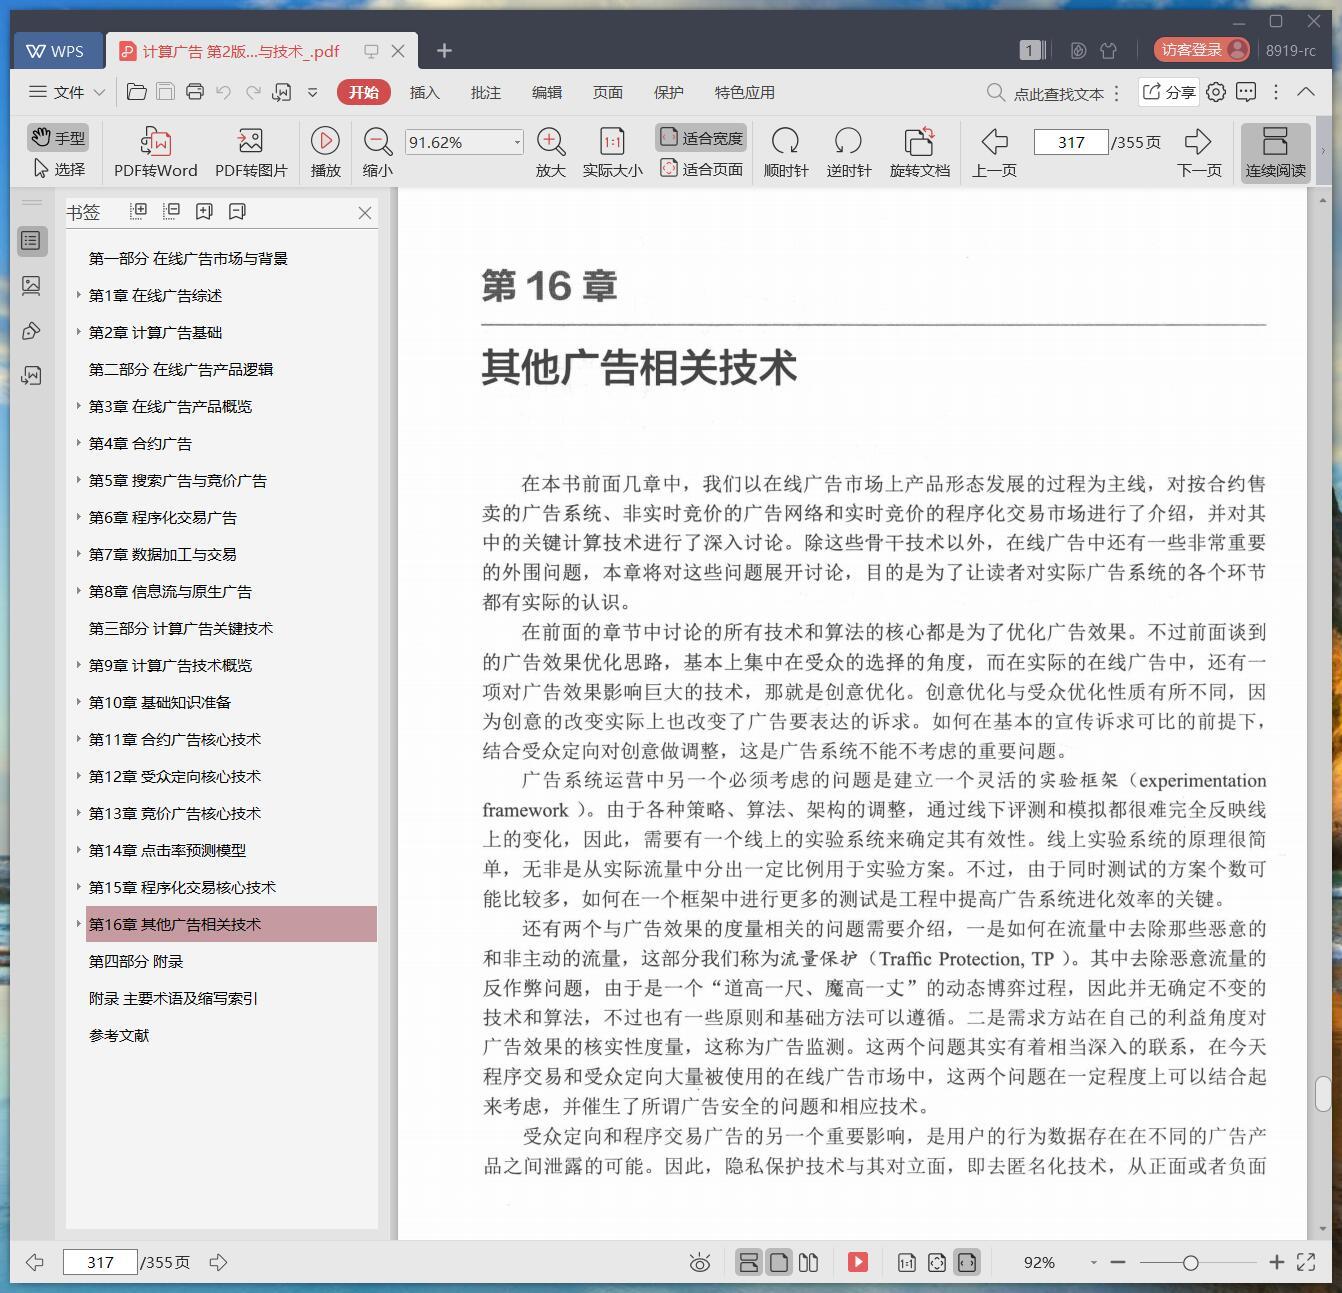The height and width of the screenshot is (1293, 1342).
Task: Toggle continuous reading (连续阅读)
Action: click(1275, 152)
